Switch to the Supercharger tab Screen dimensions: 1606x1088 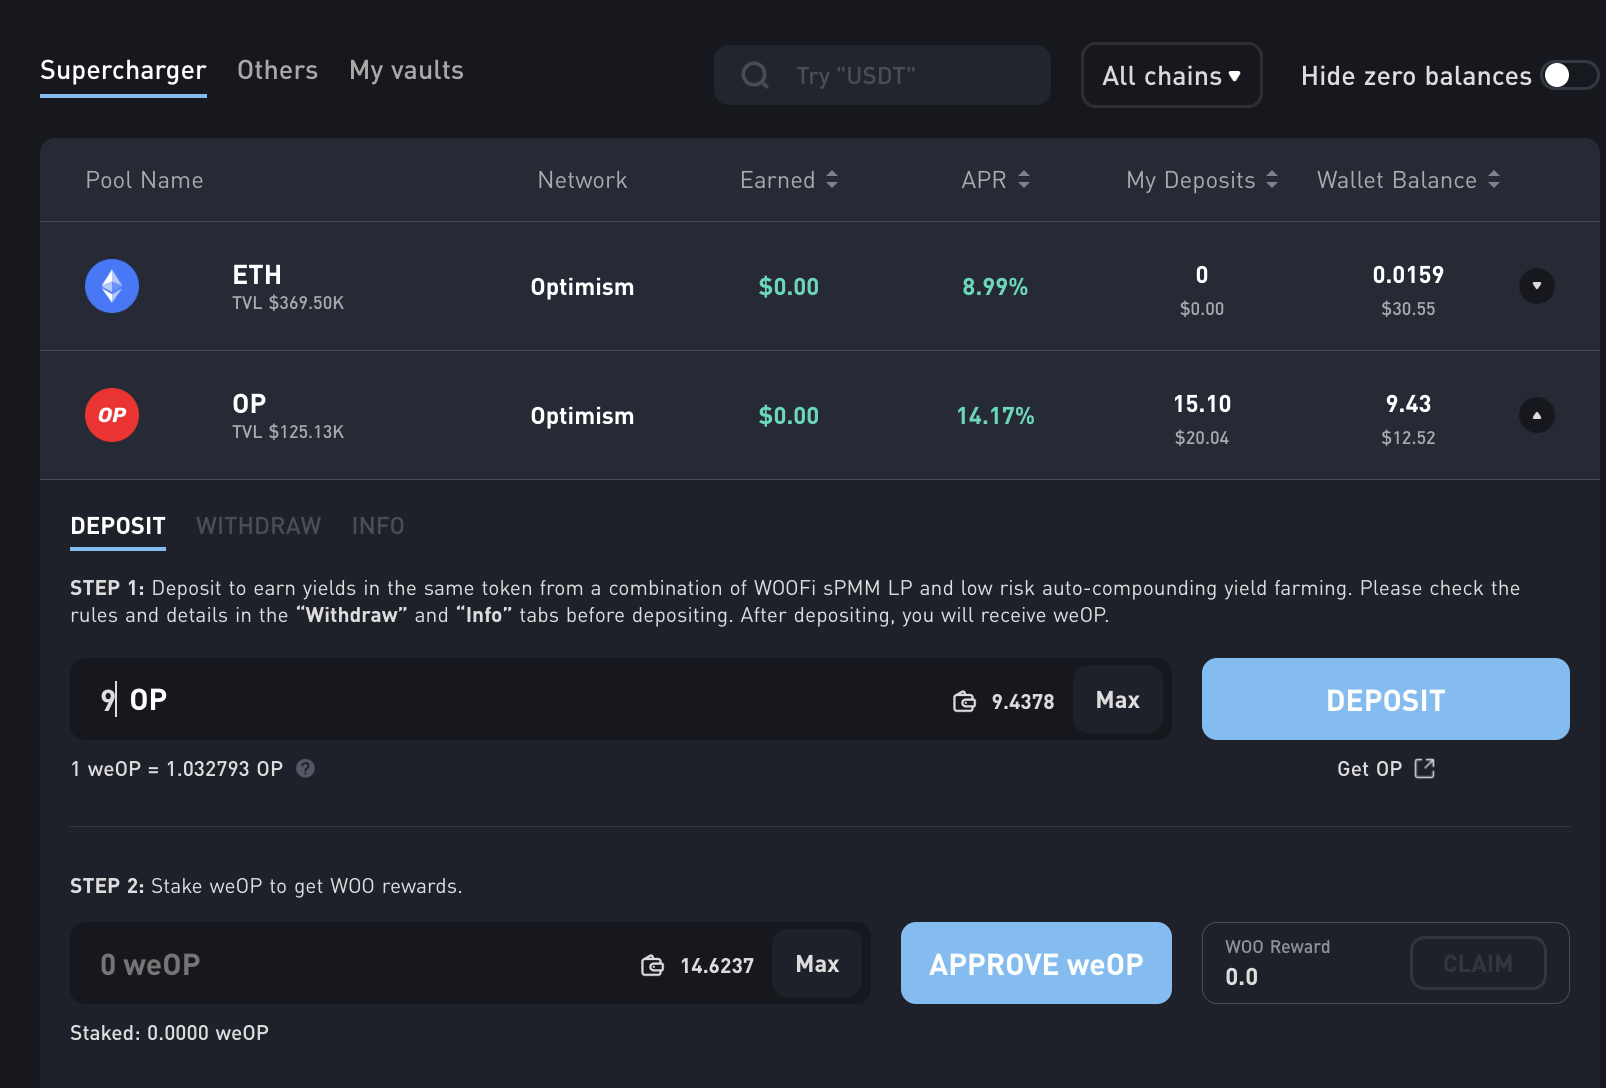123,71
